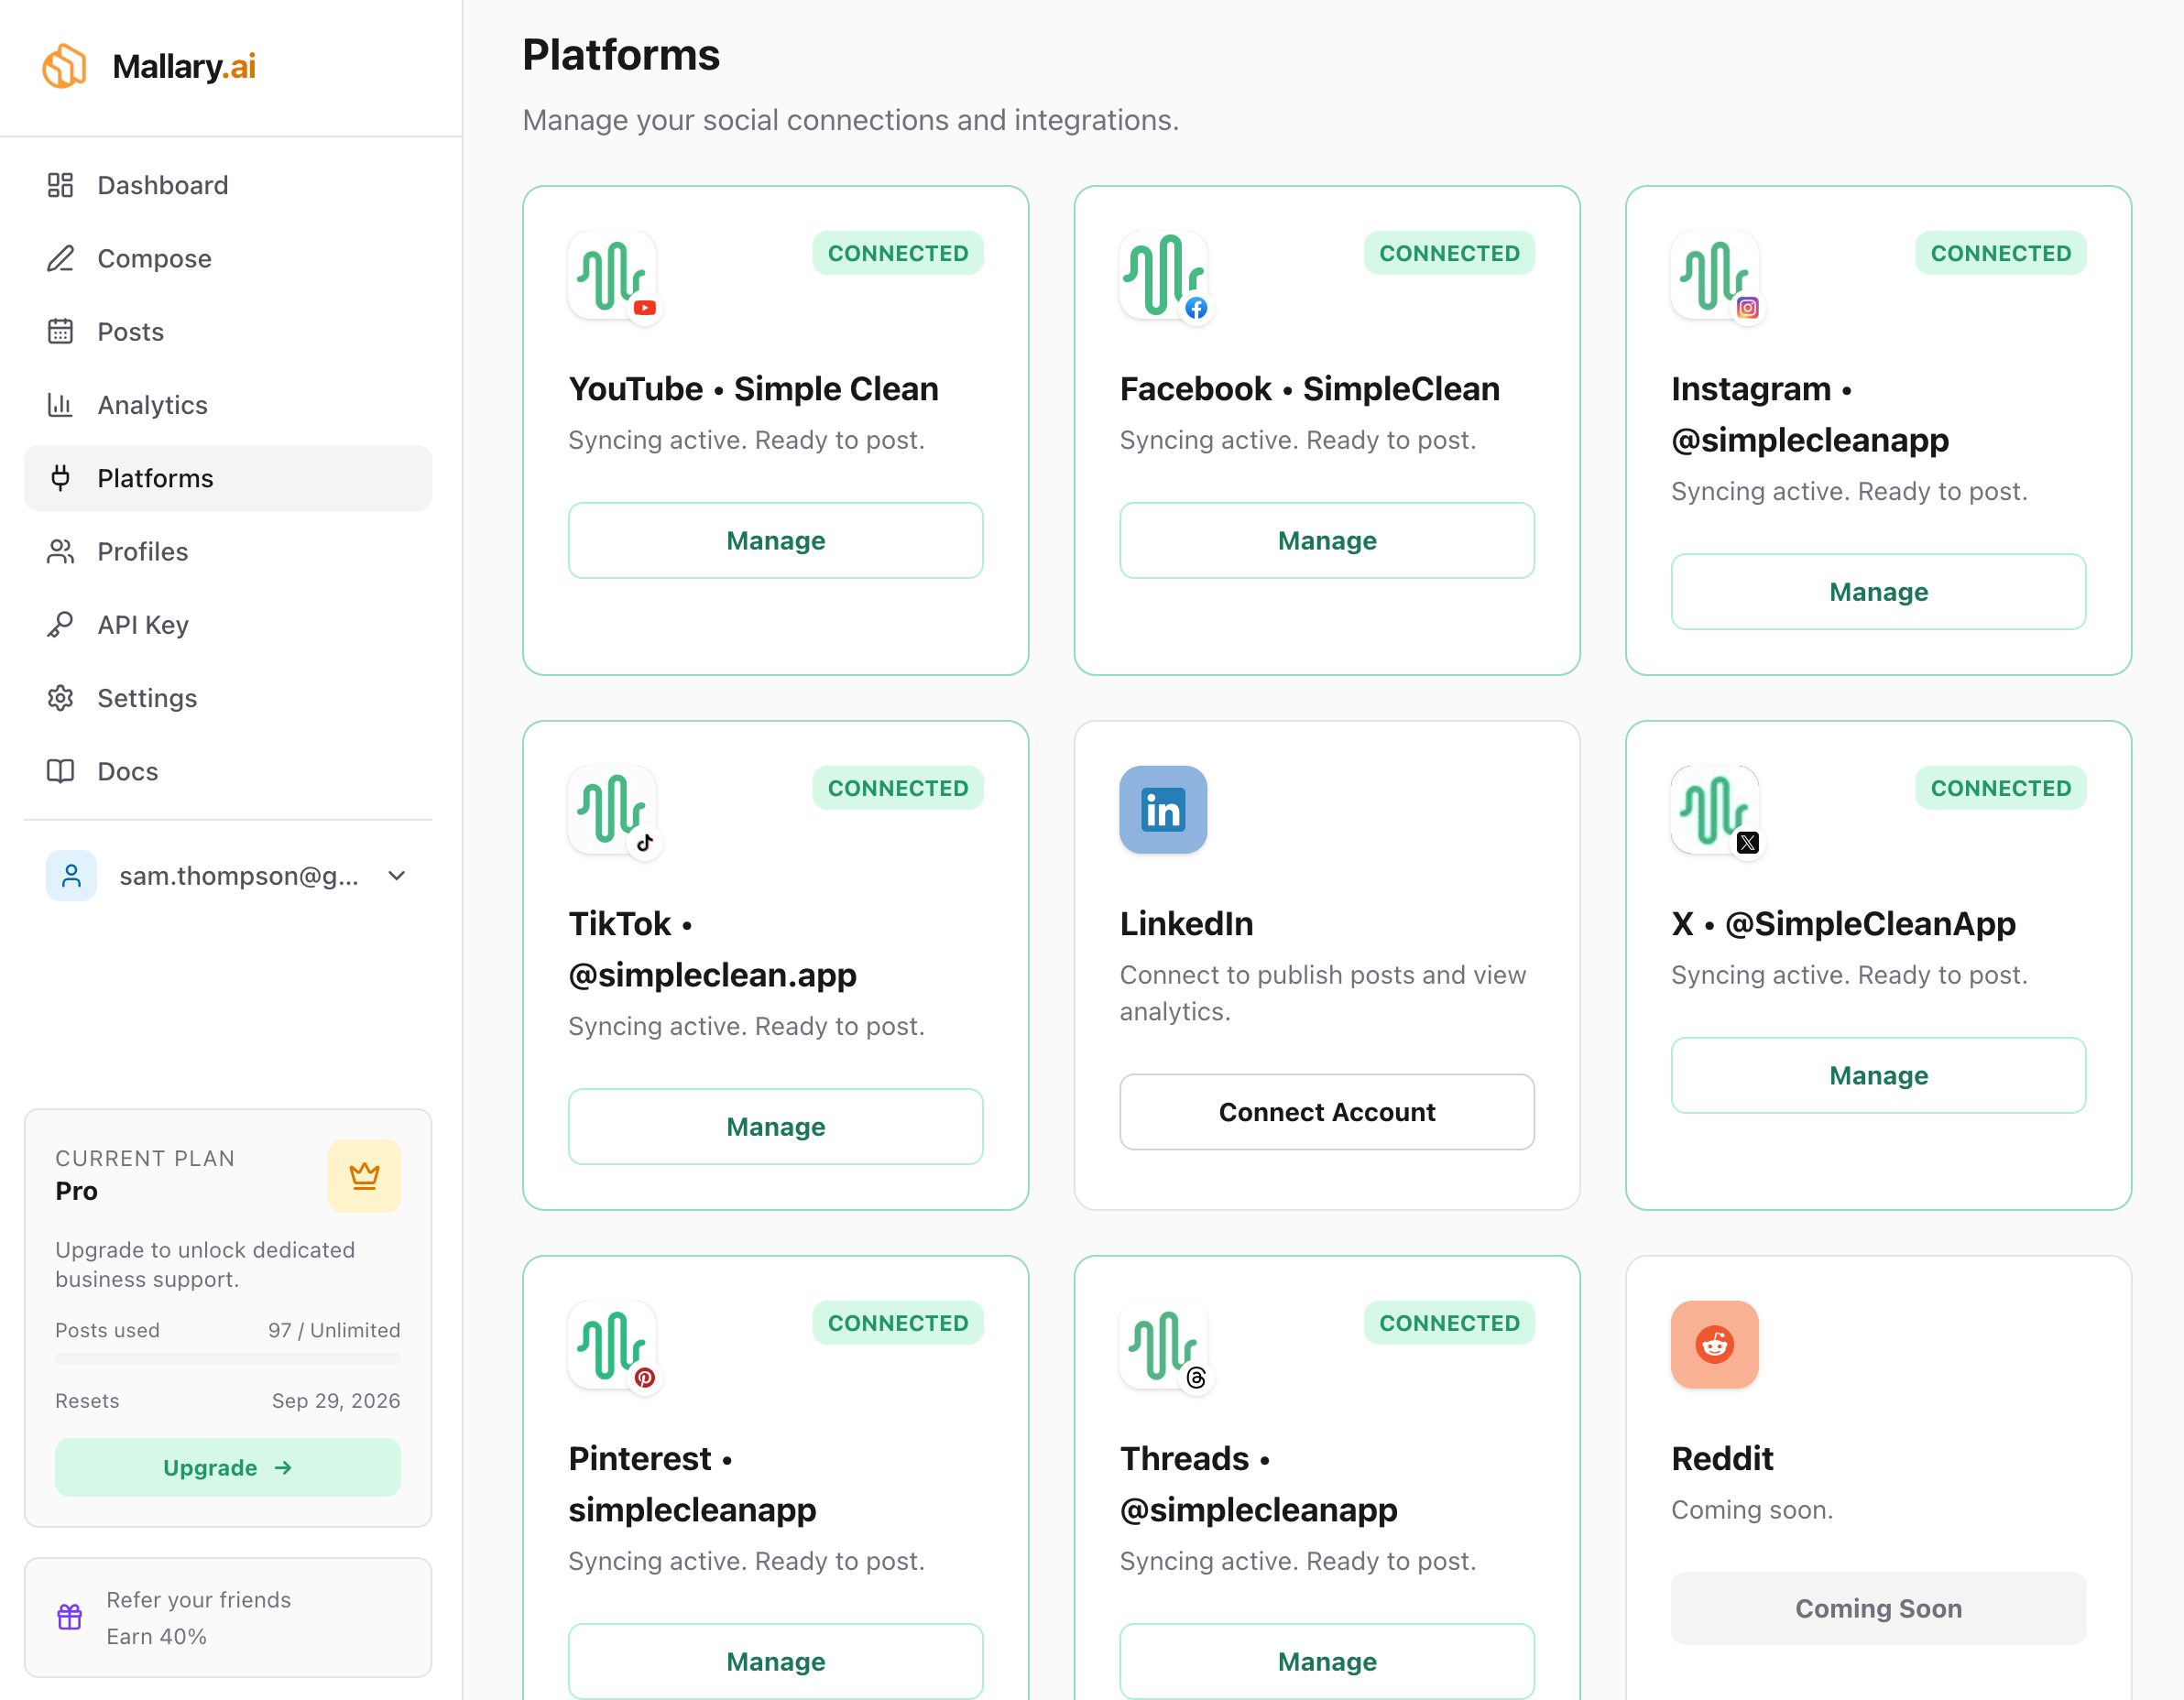This screenshot has height=1700, width=2184.
Task: Click the Pro plan crown icon
Action: (x=364, y=1176)
